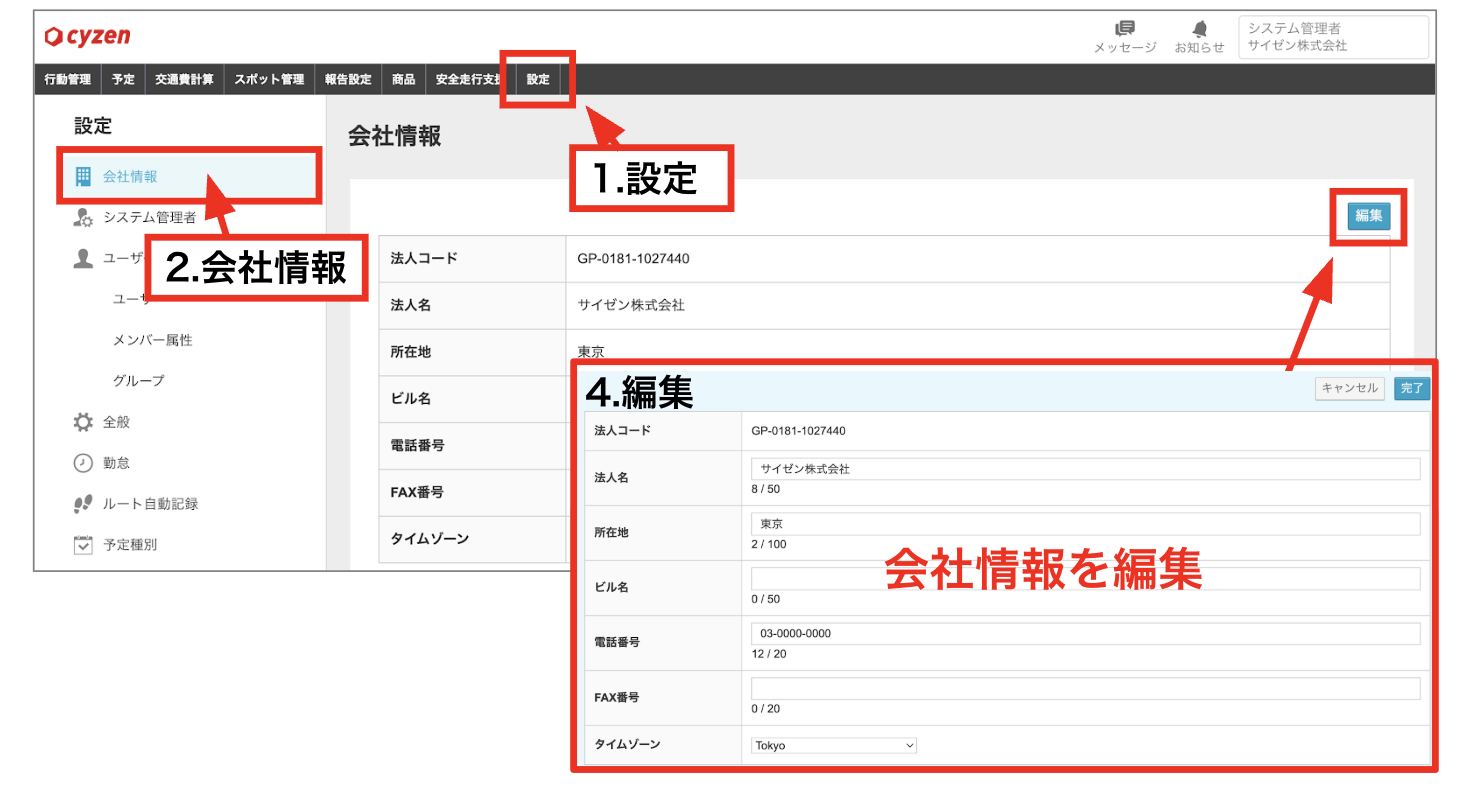Click the タイムゾーン label in the background table
1464x800 pixels.
pos(430,539)
